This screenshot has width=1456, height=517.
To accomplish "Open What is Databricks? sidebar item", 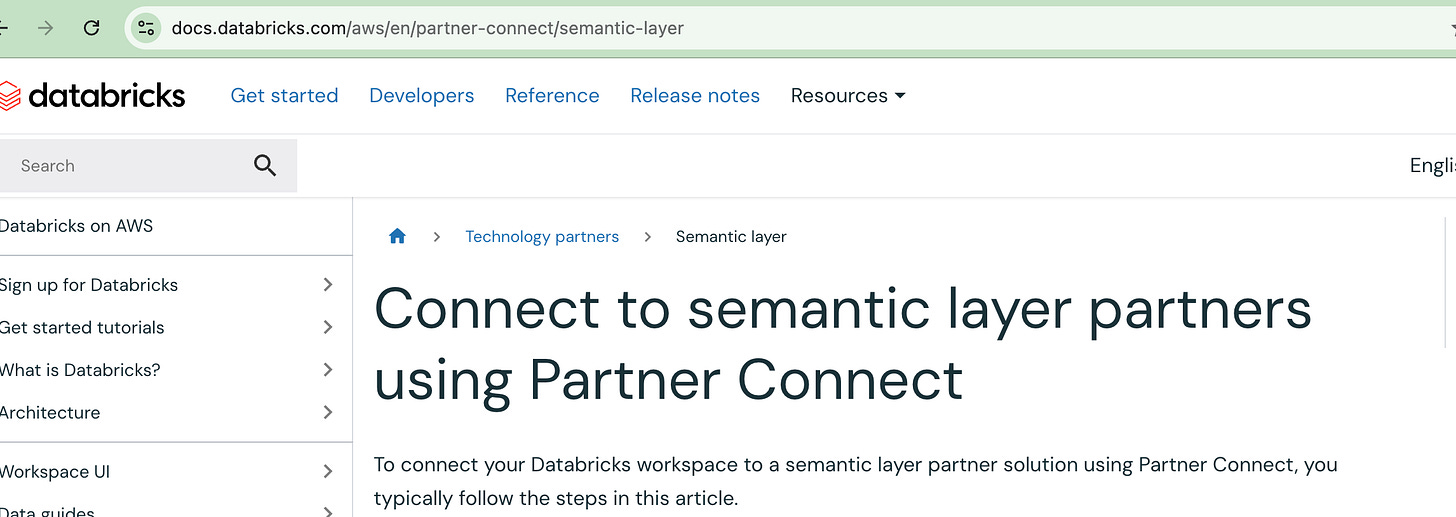I will (80, 369).
